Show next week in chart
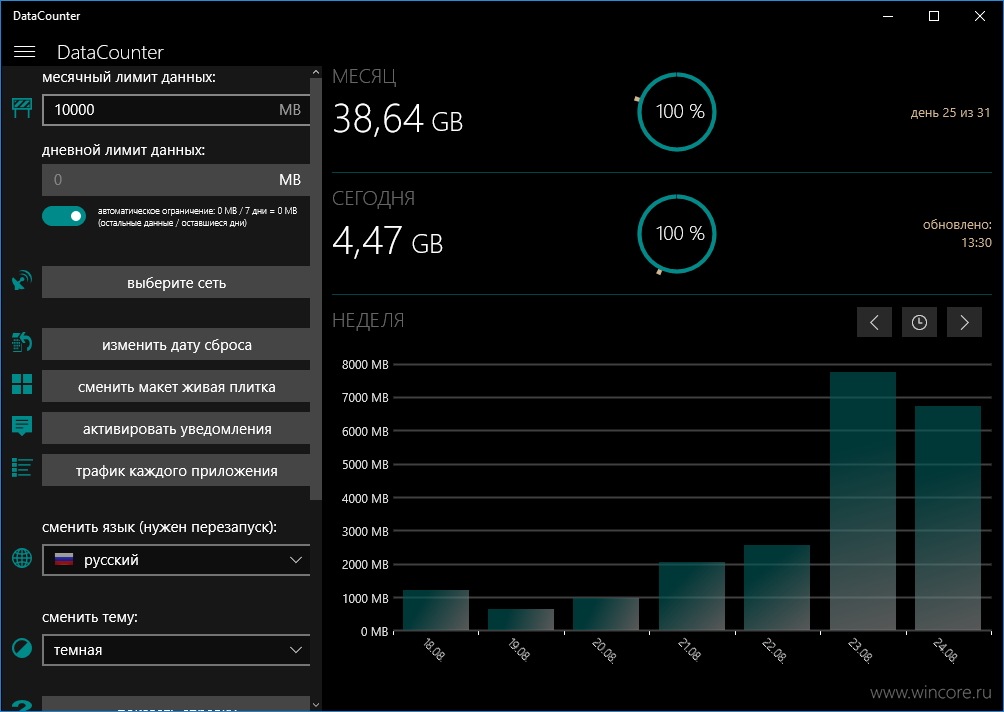This screenshot has height=712, width=1004. pos(964,322)
